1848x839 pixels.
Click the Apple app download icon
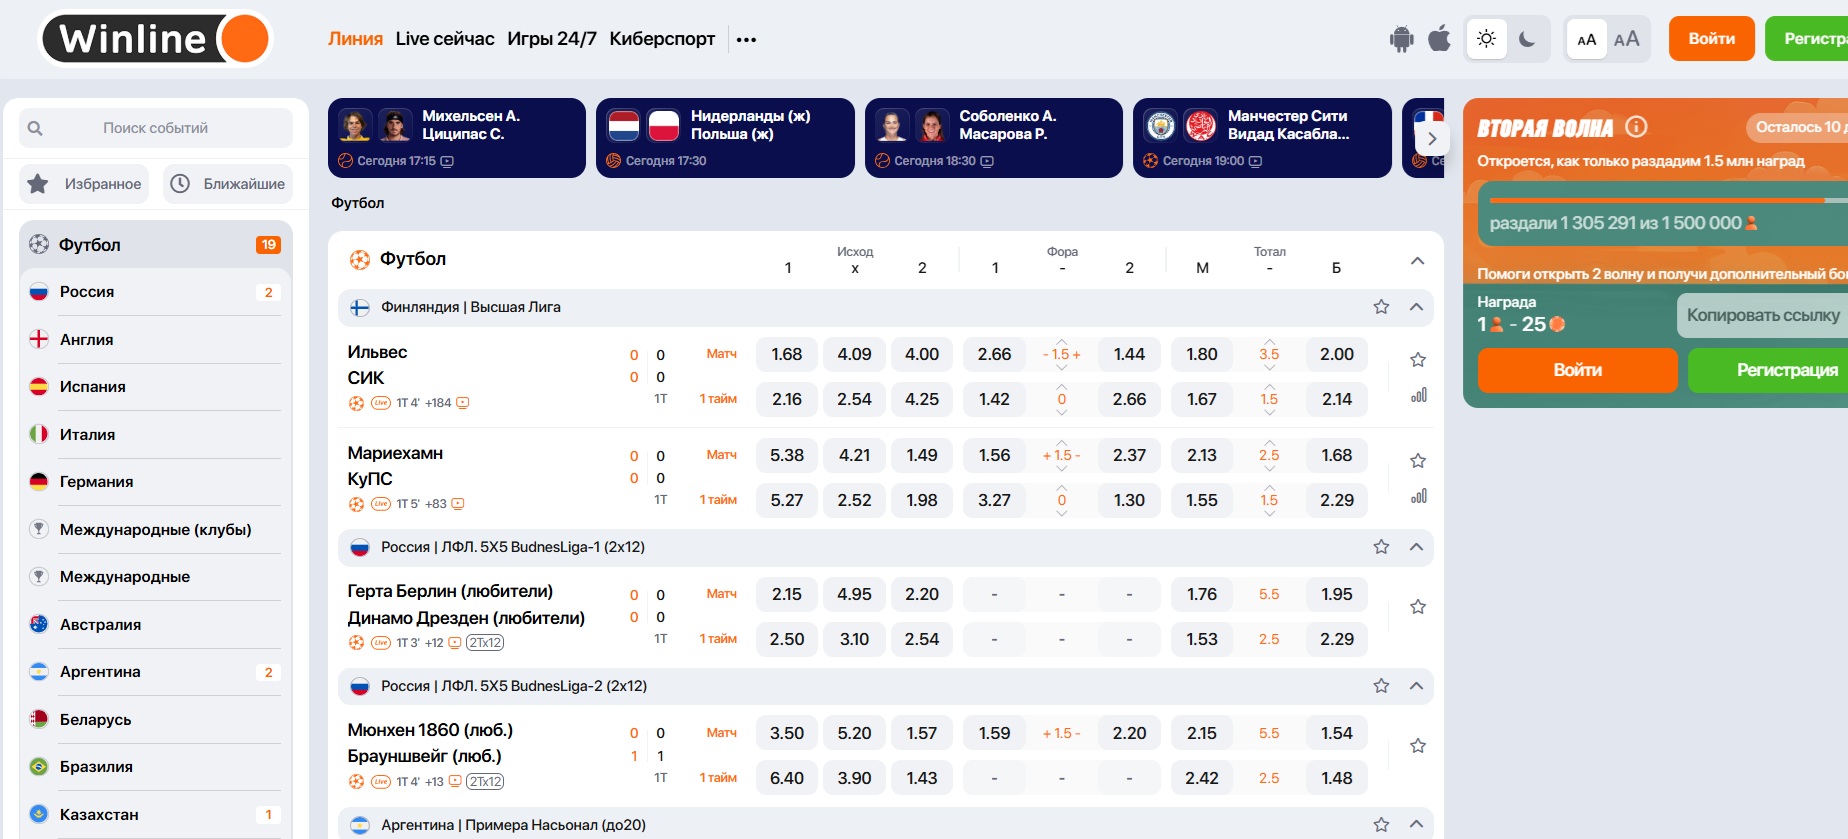pyautogui.click(x=1439, y=39)
